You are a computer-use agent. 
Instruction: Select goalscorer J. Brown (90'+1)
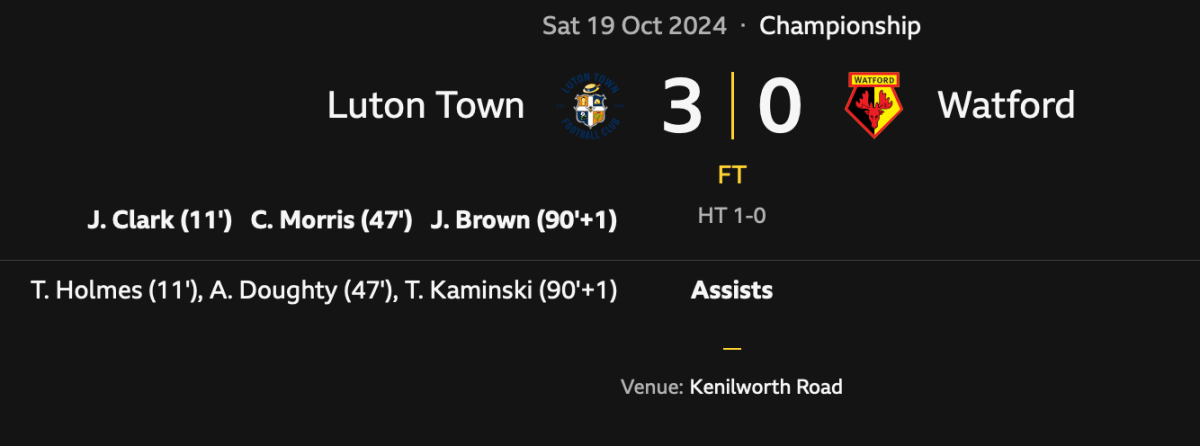coord(523,221)
